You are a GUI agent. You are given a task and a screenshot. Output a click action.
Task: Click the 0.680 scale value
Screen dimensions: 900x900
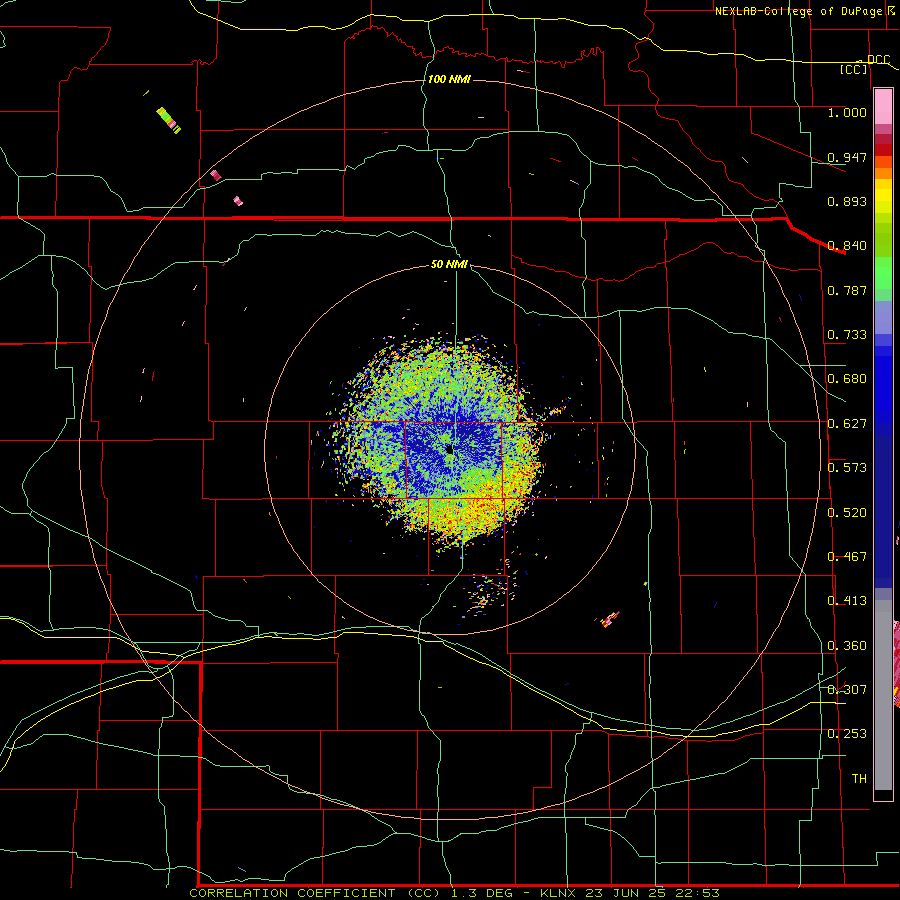847,379
